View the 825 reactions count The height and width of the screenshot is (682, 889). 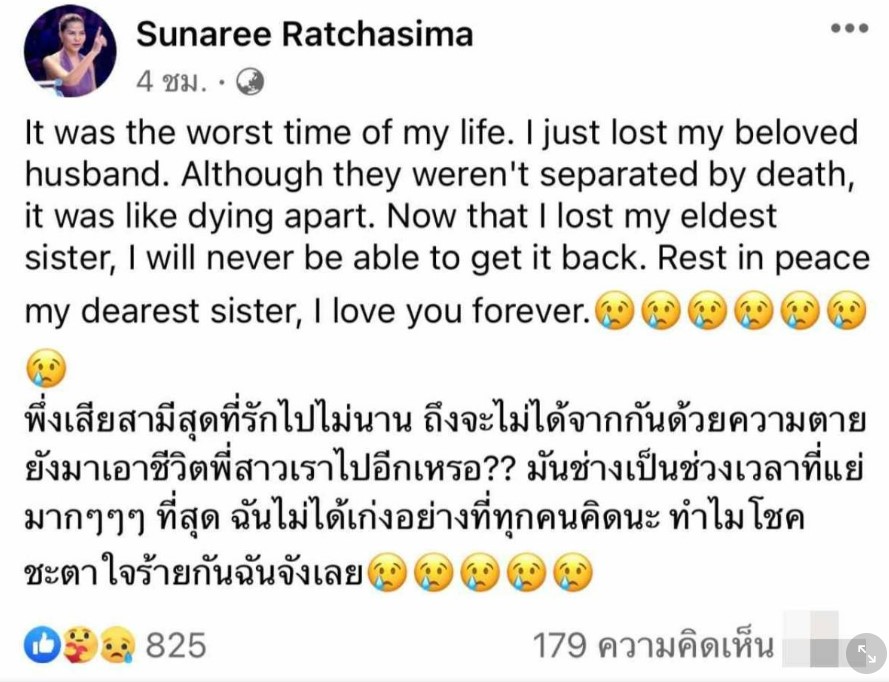coord(176,646)
